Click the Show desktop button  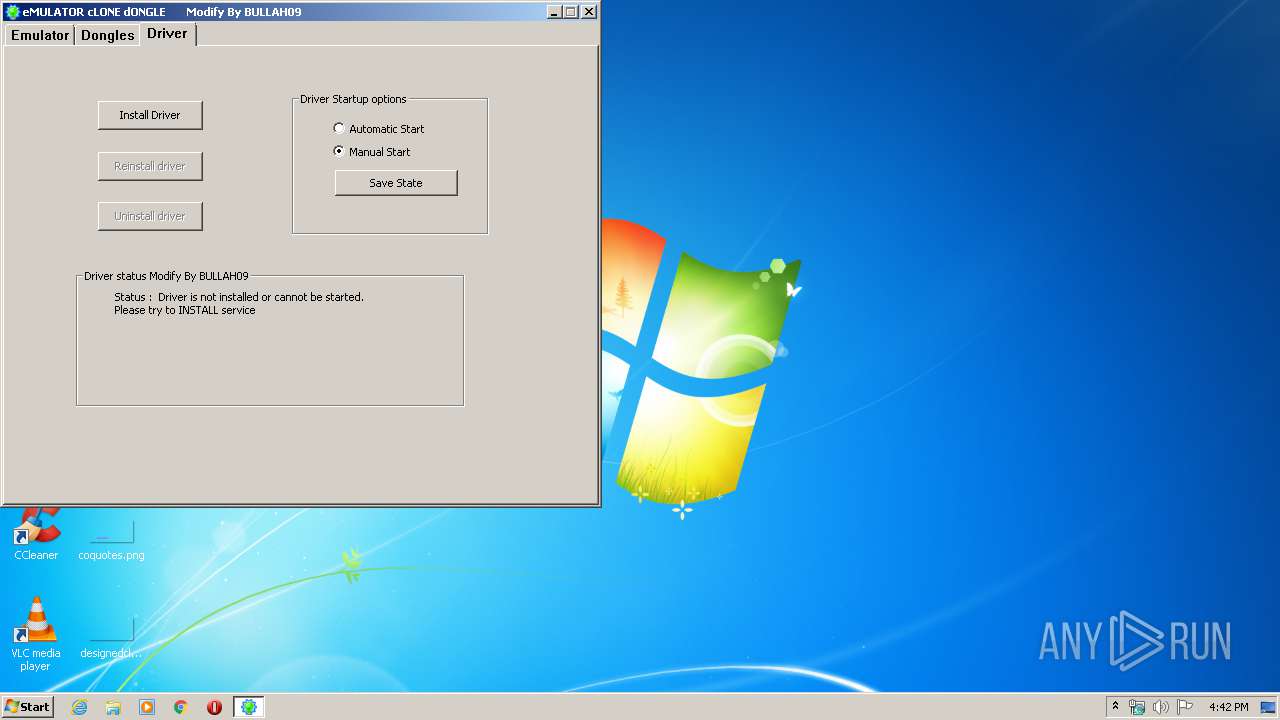click(x=1269, y=707)
